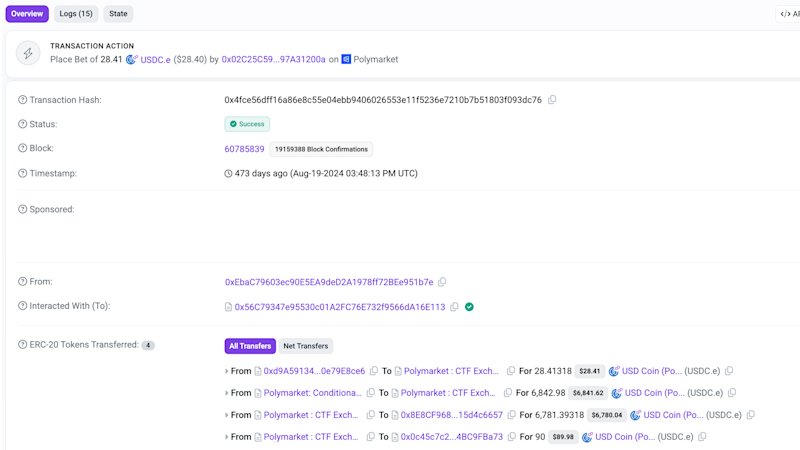Open Polymarket : CTF Exch... recipient in first row

tap(451, 371)
